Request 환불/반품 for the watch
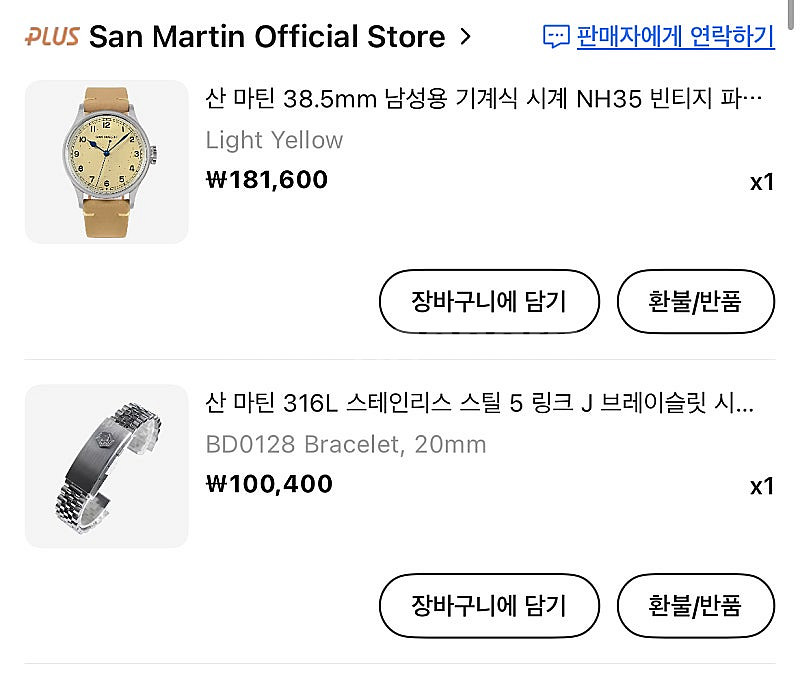The image size is (800, 681). pyautogui.click(x=695, y=301)
